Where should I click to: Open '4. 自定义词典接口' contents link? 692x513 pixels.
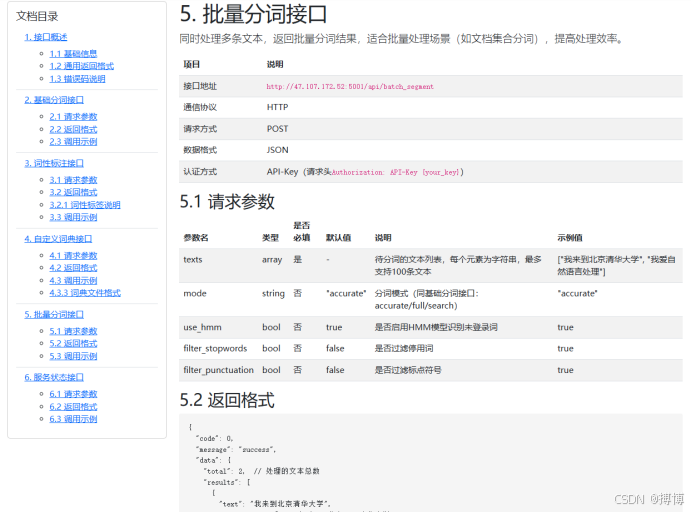click(x=58, y=239)
